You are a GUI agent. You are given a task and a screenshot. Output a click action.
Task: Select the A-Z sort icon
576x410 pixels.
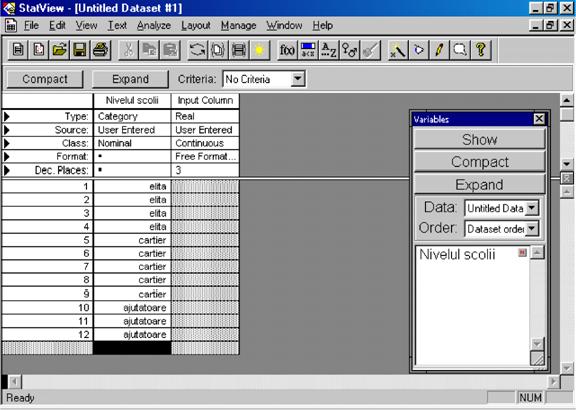pos(329,50)
